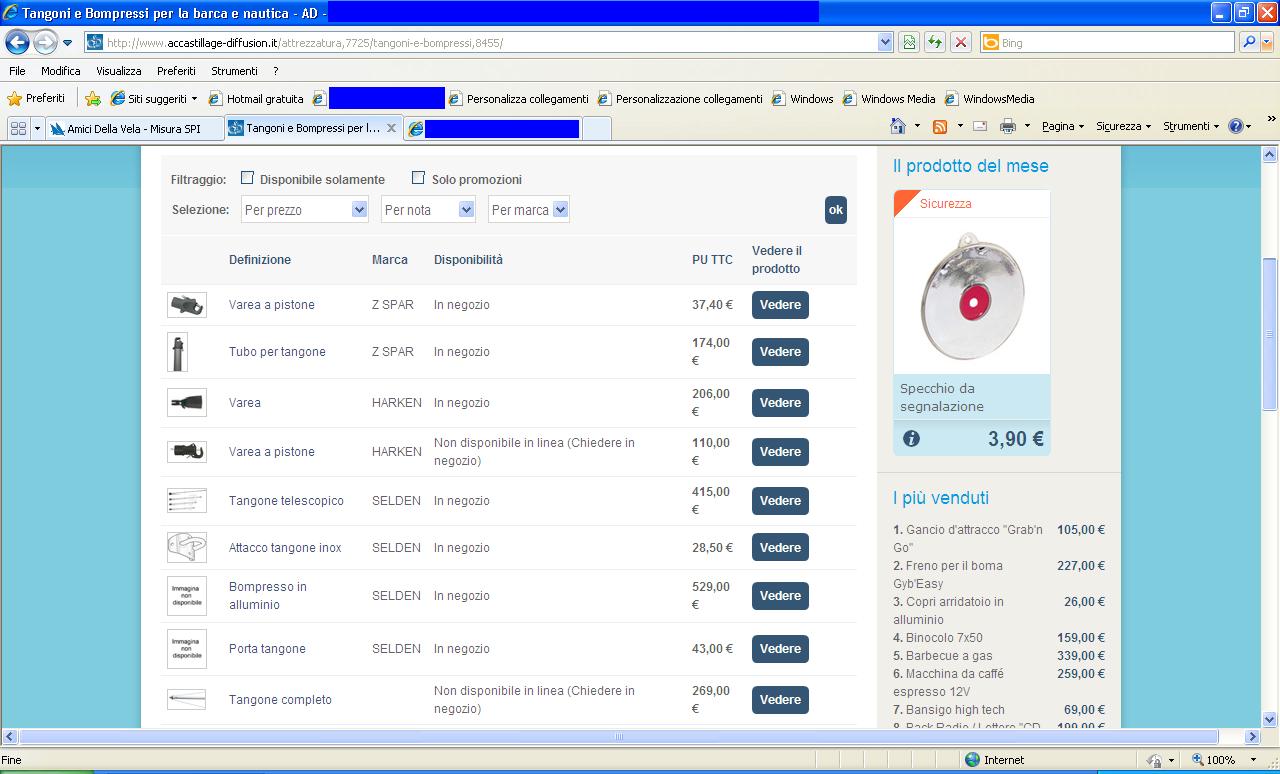This screenshot has width=1280, height=774.
Task: Click Vedere for Tangone completo
Action: 780,700
